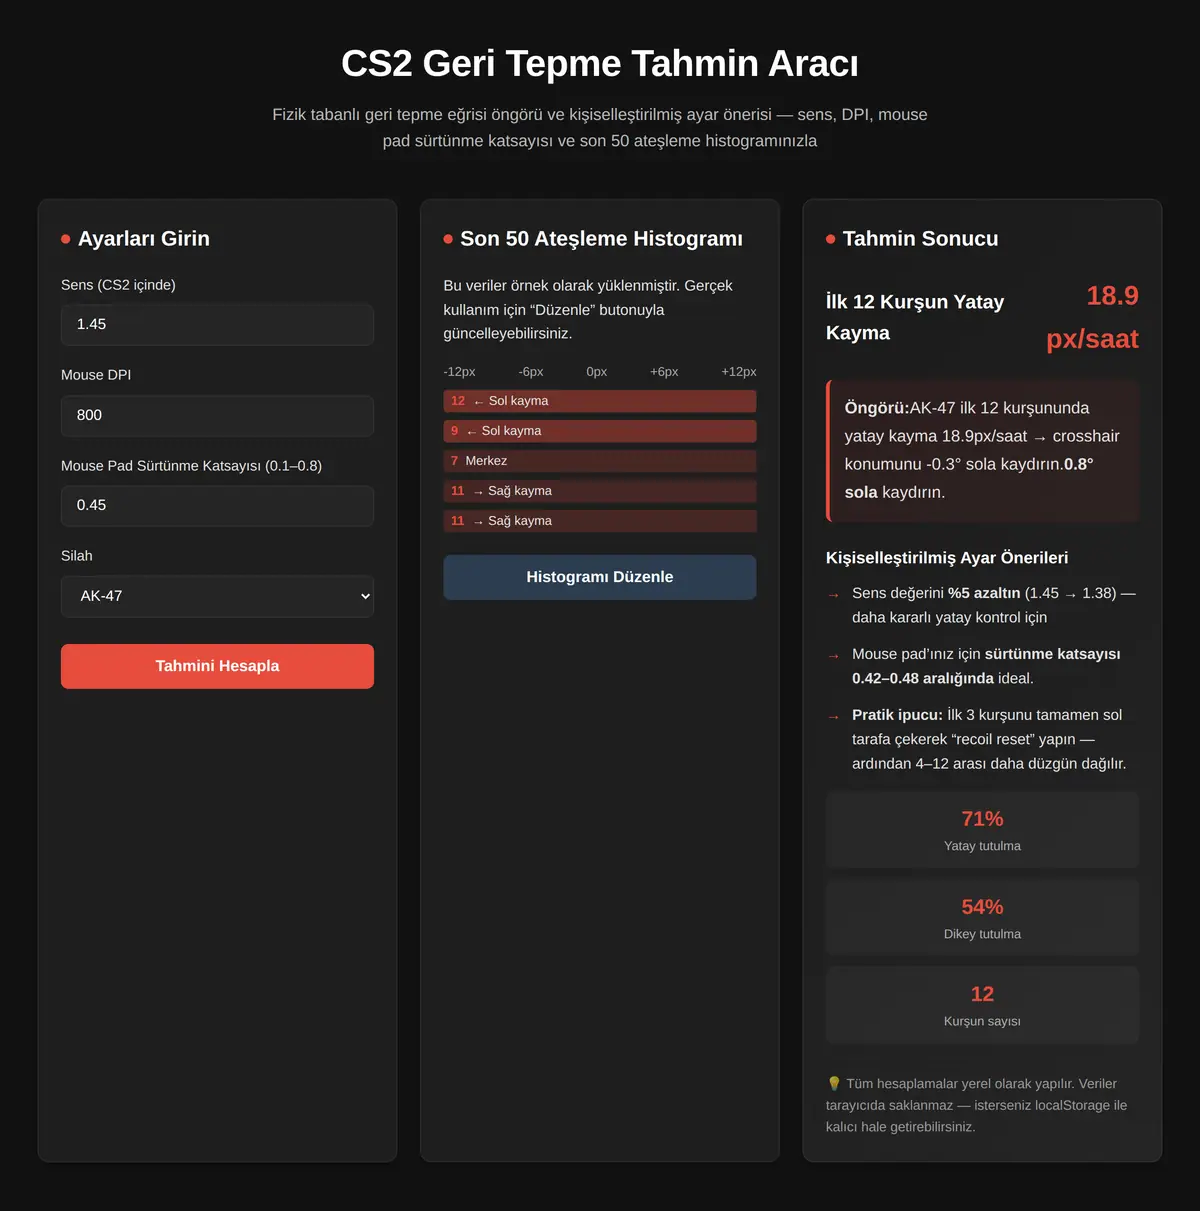
Task: Click the Tahmin Sonucu heading
Action: 920,238
